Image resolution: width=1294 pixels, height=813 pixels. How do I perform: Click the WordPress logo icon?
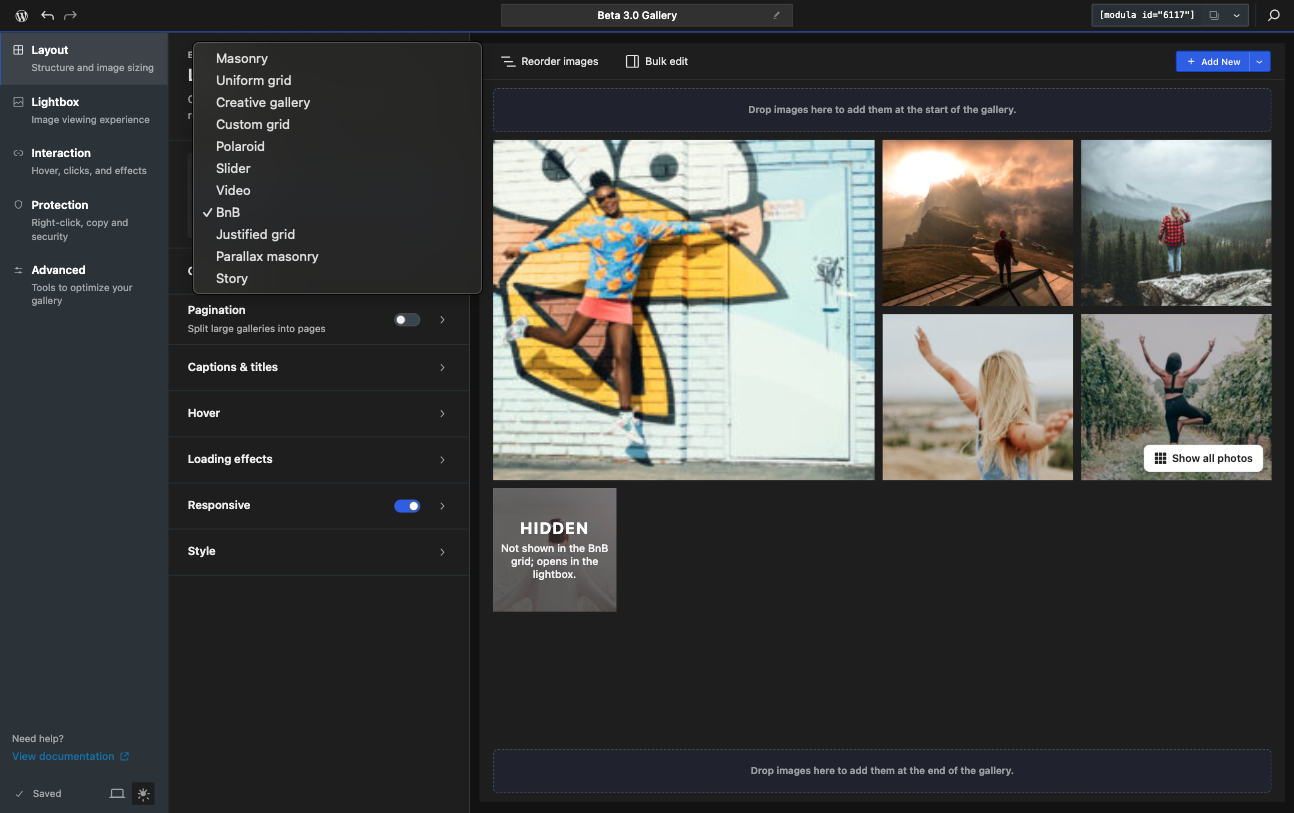(x=21, y=16)
